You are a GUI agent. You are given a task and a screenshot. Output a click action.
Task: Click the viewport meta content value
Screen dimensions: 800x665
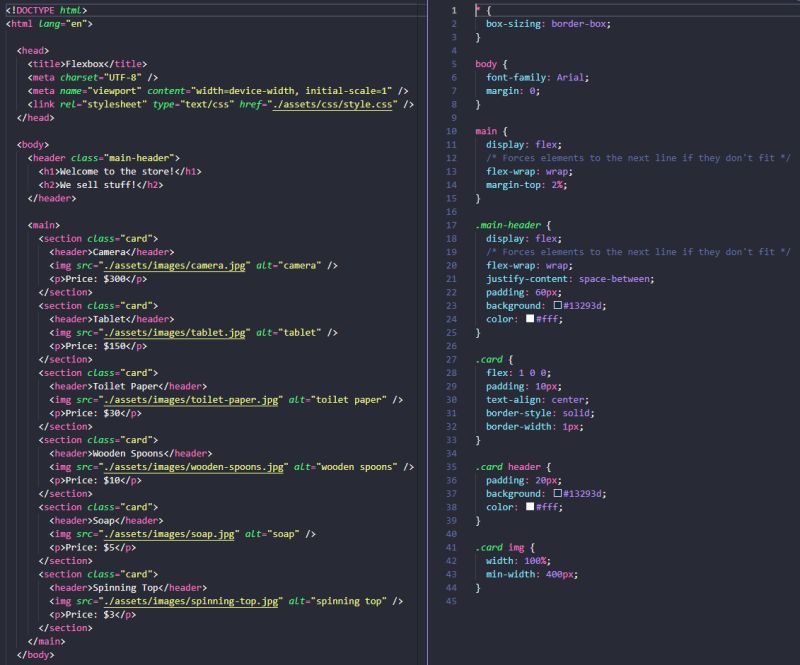(x=292, y=91)
